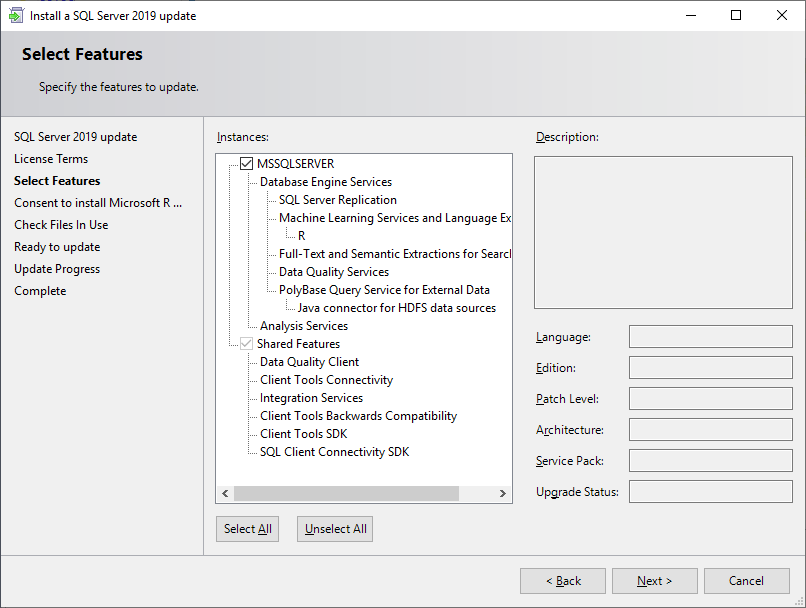Go back with the Back button

[x=563, y=581]
